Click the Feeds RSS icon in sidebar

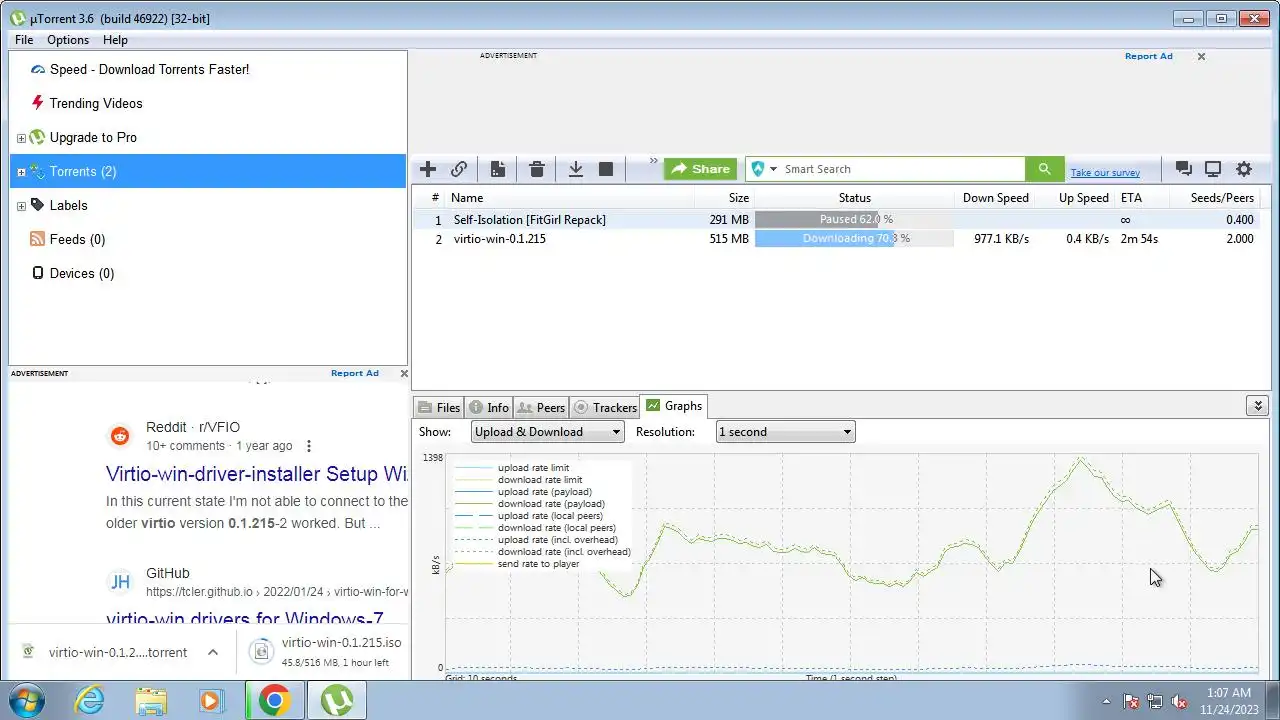click(x=37, y=239)
